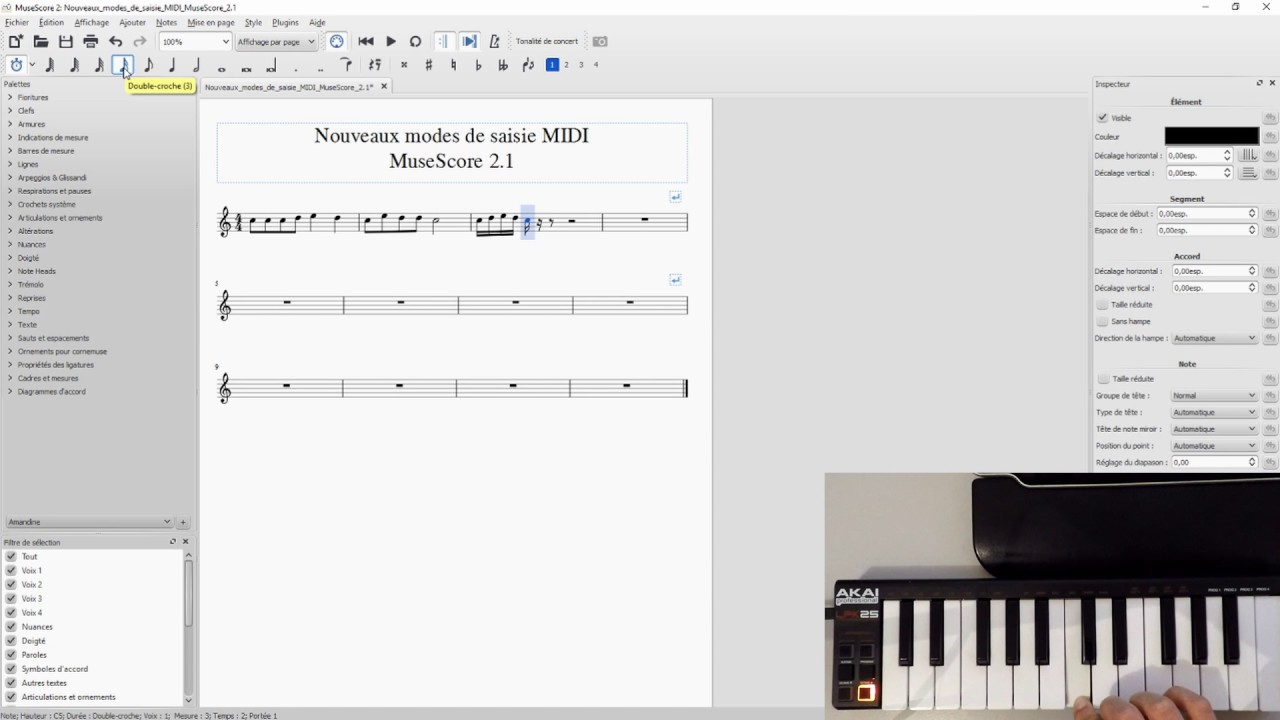This screenshot has height=720, width=1280.
Task: Open the Édition menu
Action: click(51, 22)
